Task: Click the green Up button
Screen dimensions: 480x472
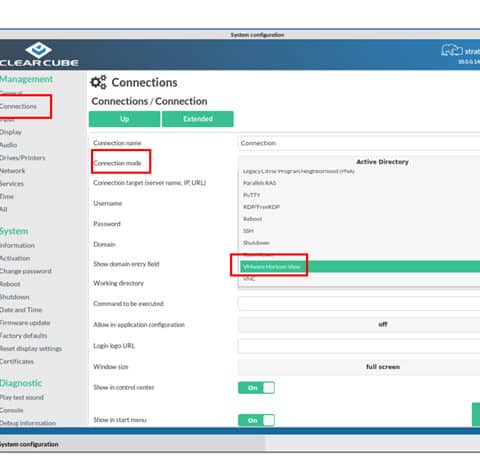Action: tap(124, 119)
